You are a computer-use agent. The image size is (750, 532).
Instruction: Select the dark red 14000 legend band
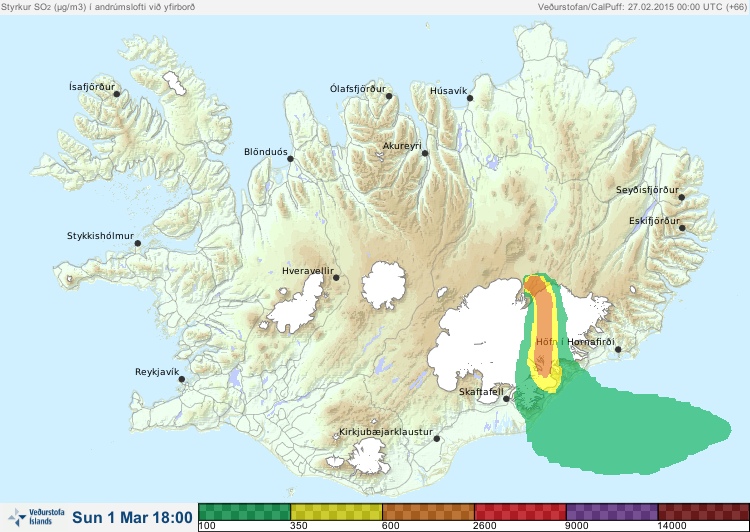(704, 512)
